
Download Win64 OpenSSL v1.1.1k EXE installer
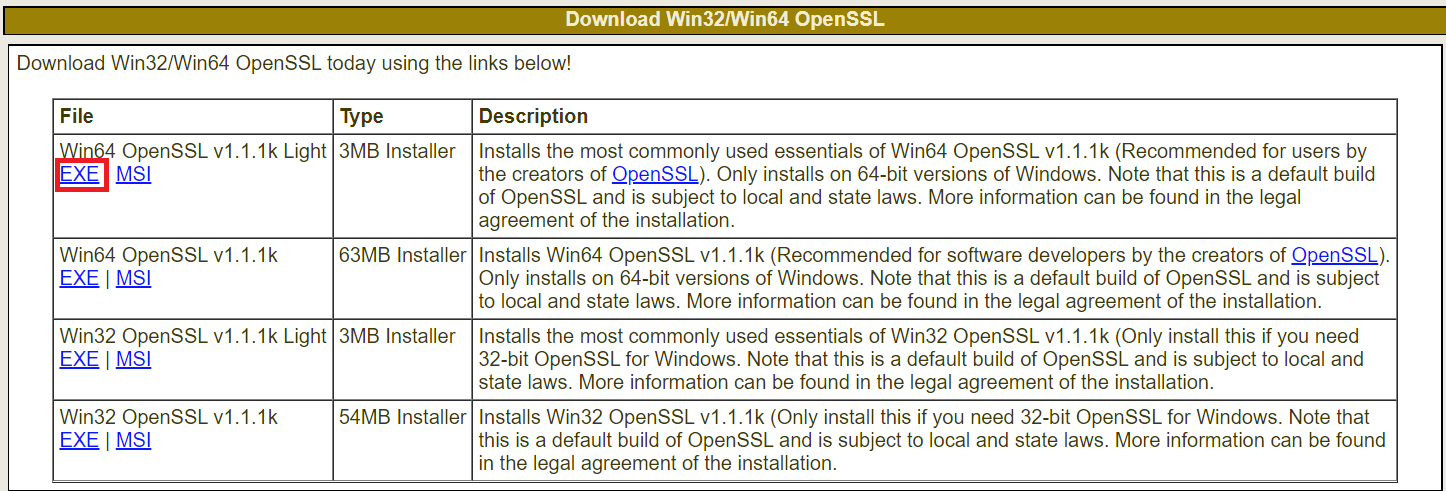point(80,278)
